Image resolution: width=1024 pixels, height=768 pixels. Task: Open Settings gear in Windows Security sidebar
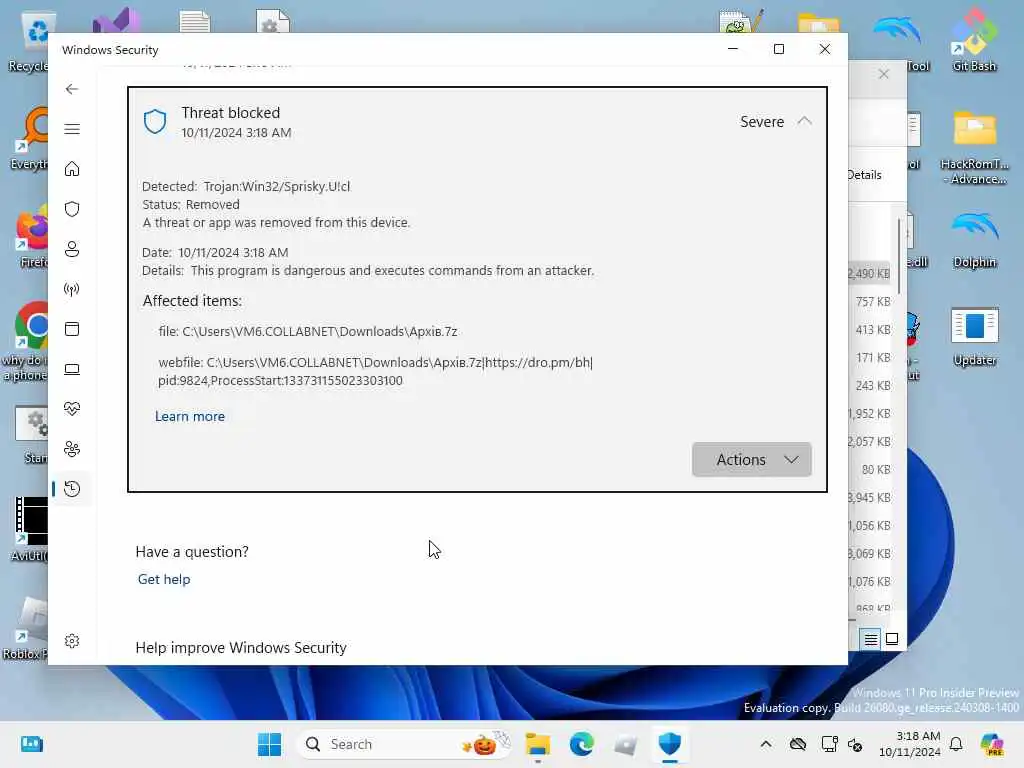[x=72, y=641]
